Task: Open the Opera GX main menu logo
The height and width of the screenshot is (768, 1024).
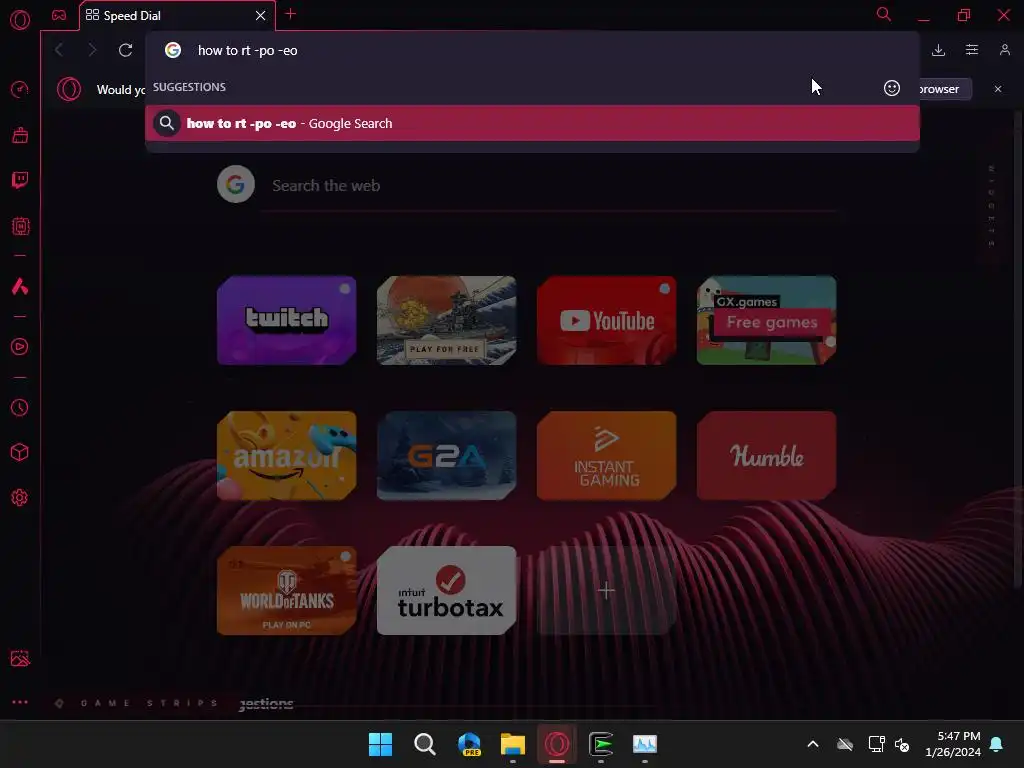Action: [20, 20]
